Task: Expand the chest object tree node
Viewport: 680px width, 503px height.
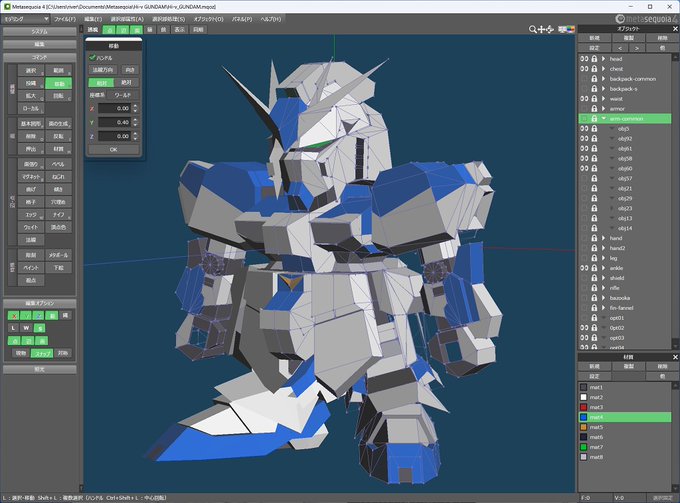Action: coord(603,69)
